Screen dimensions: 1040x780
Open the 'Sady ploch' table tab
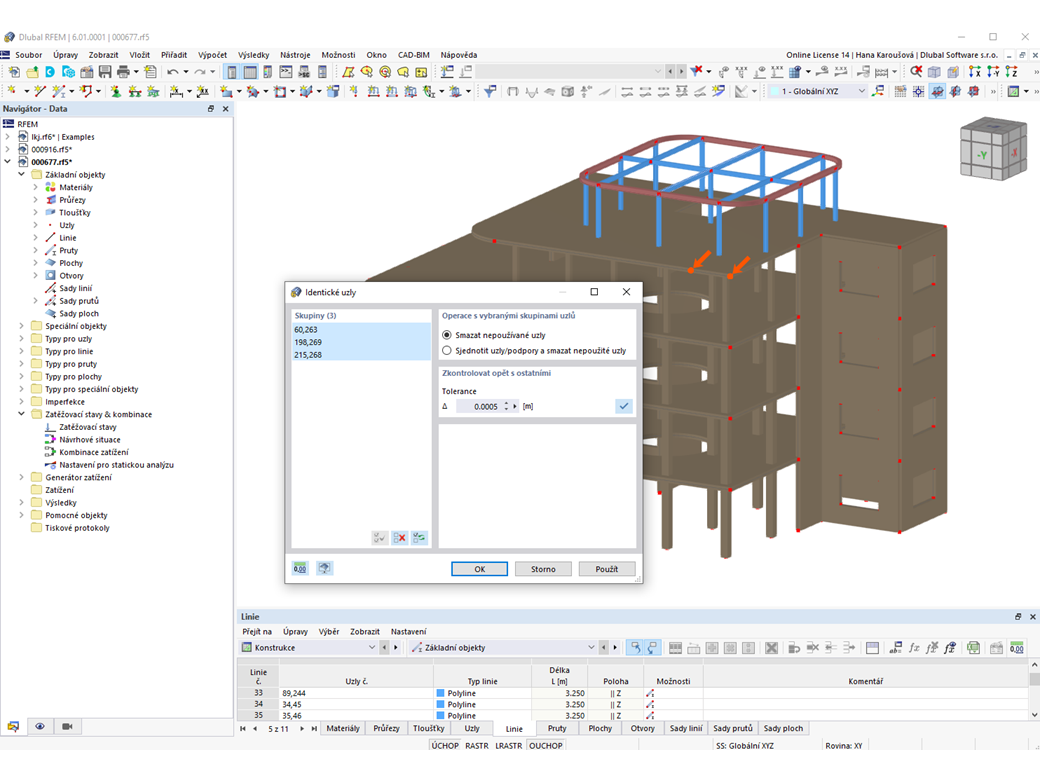783,728
